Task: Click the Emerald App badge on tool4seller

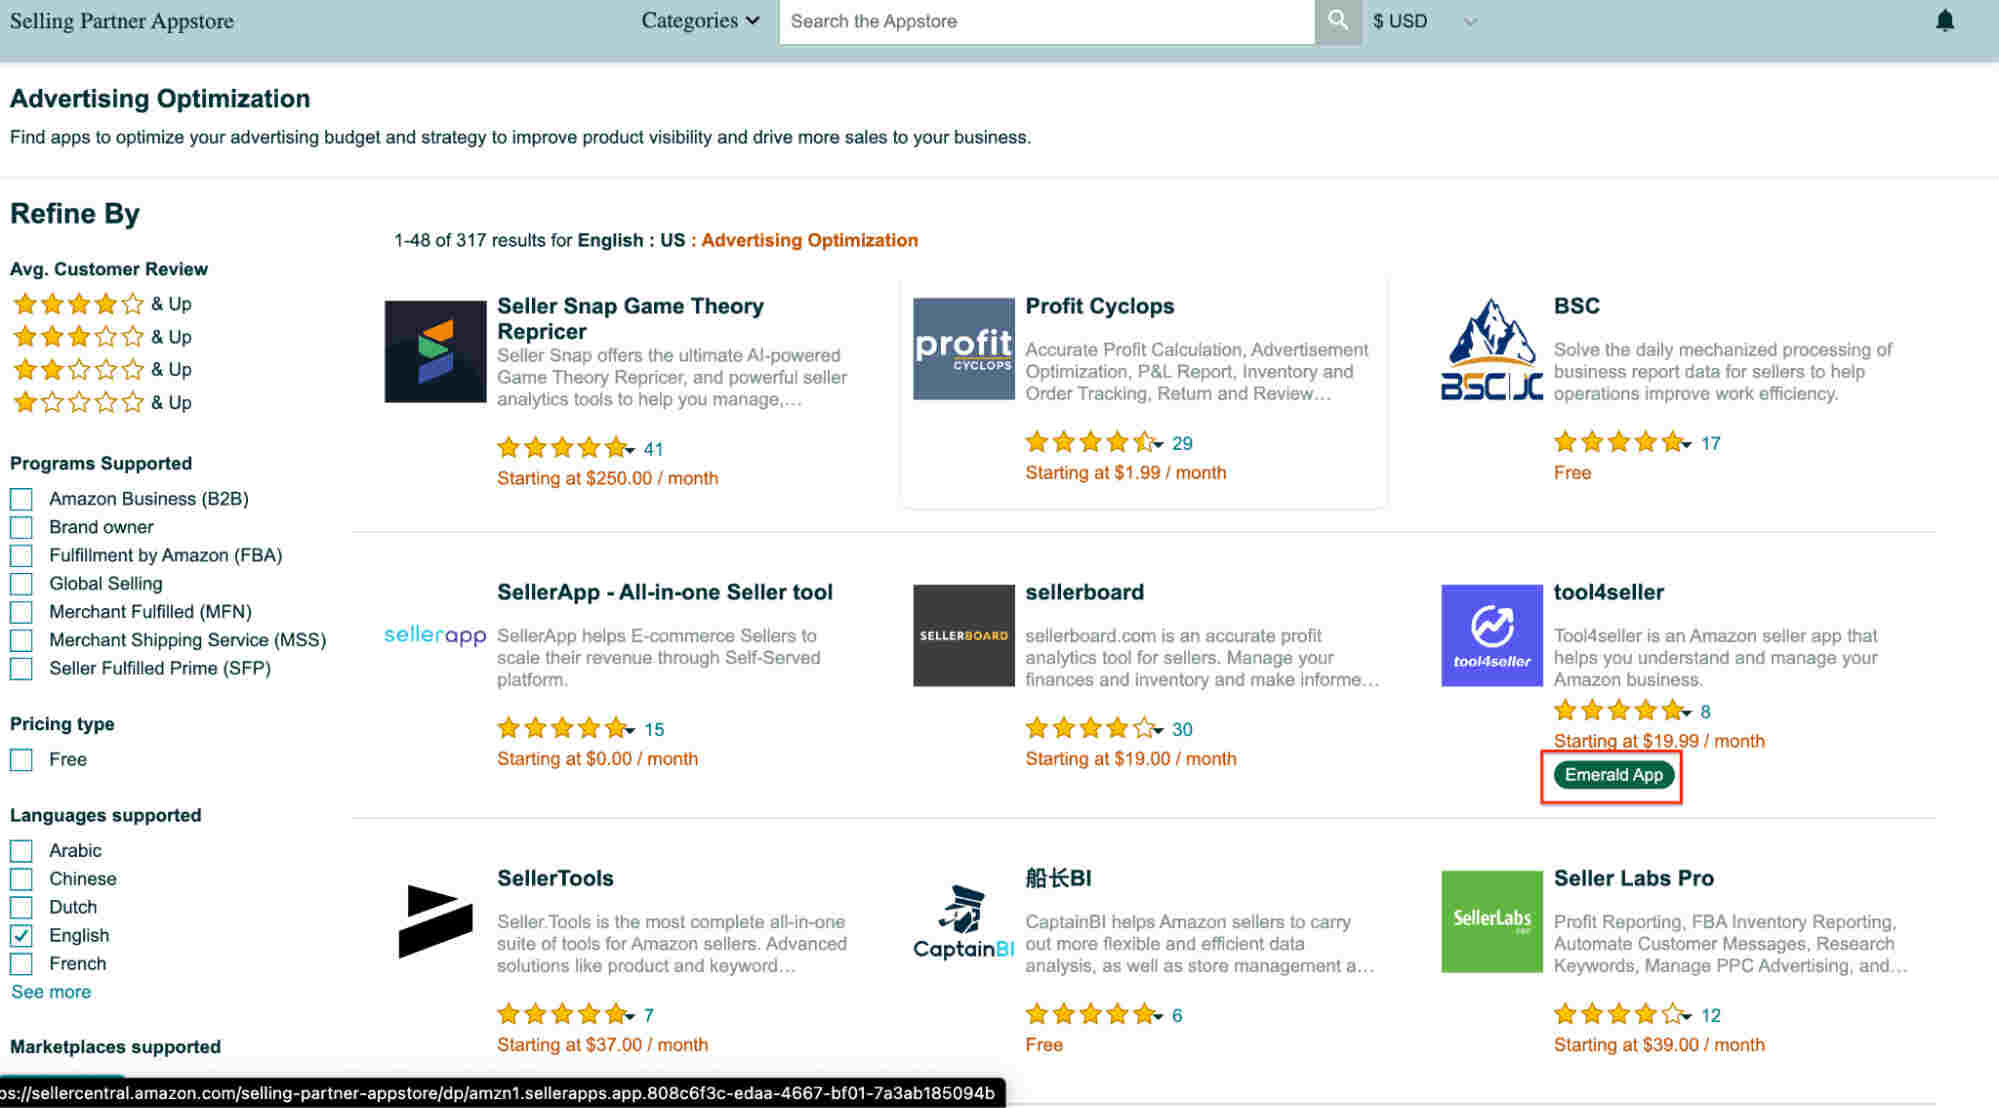Action: [x=1611, y=774]
